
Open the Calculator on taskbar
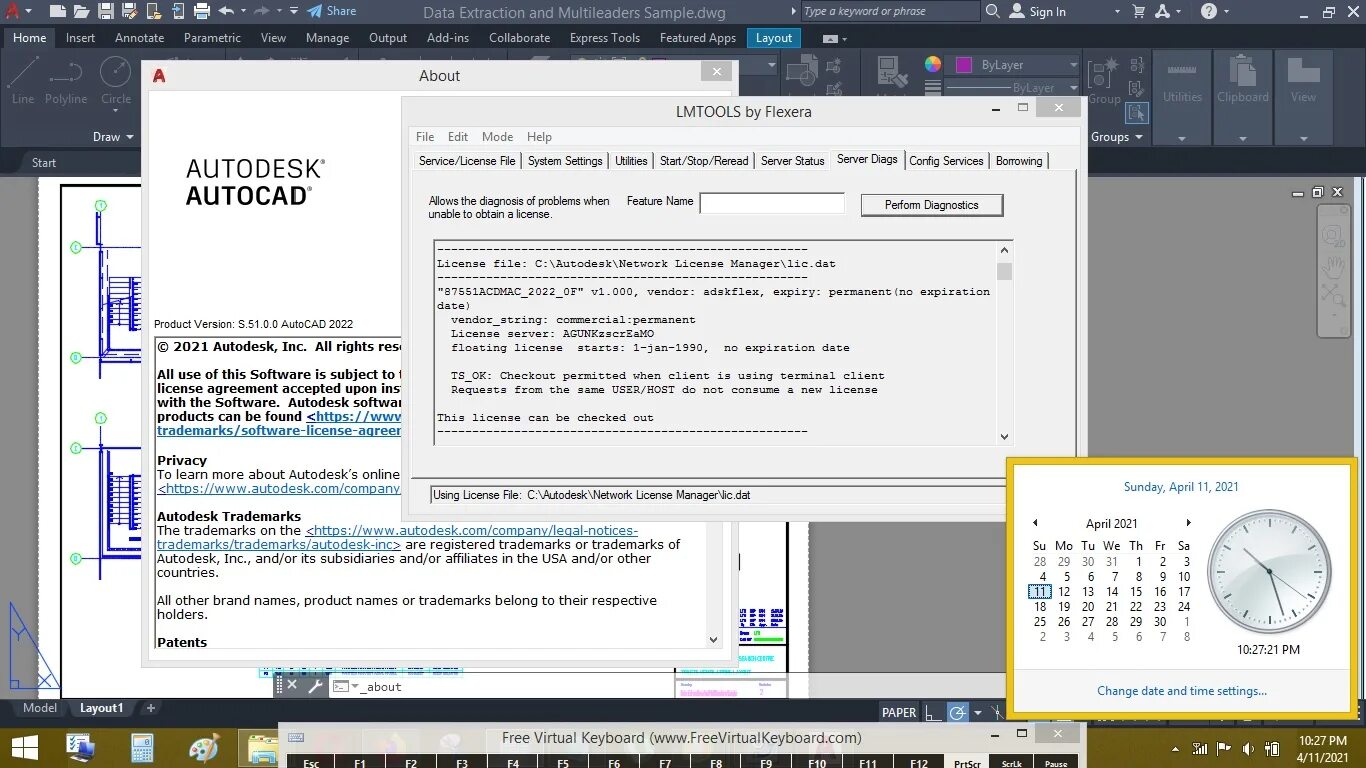coord(142,748)
